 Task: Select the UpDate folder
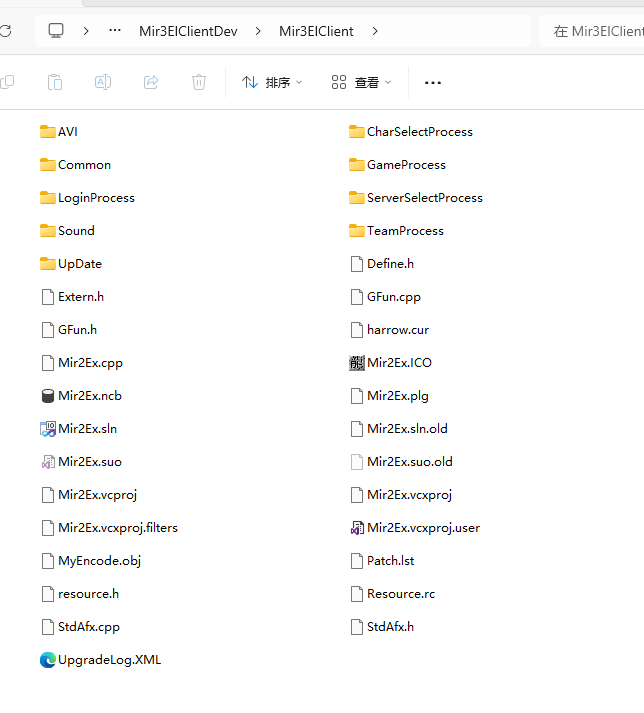[71, 264]
